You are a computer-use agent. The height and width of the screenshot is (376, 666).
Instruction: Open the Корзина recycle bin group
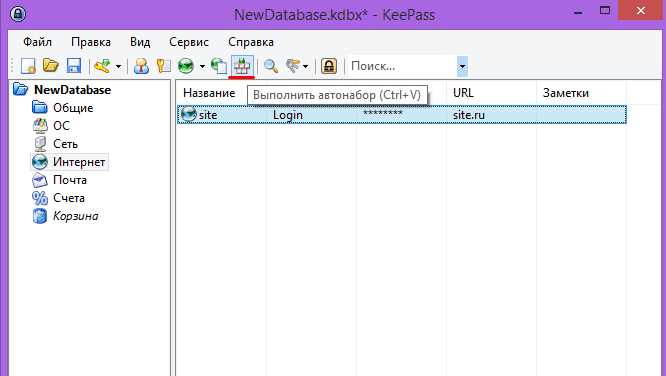click(x=76, y=216)
